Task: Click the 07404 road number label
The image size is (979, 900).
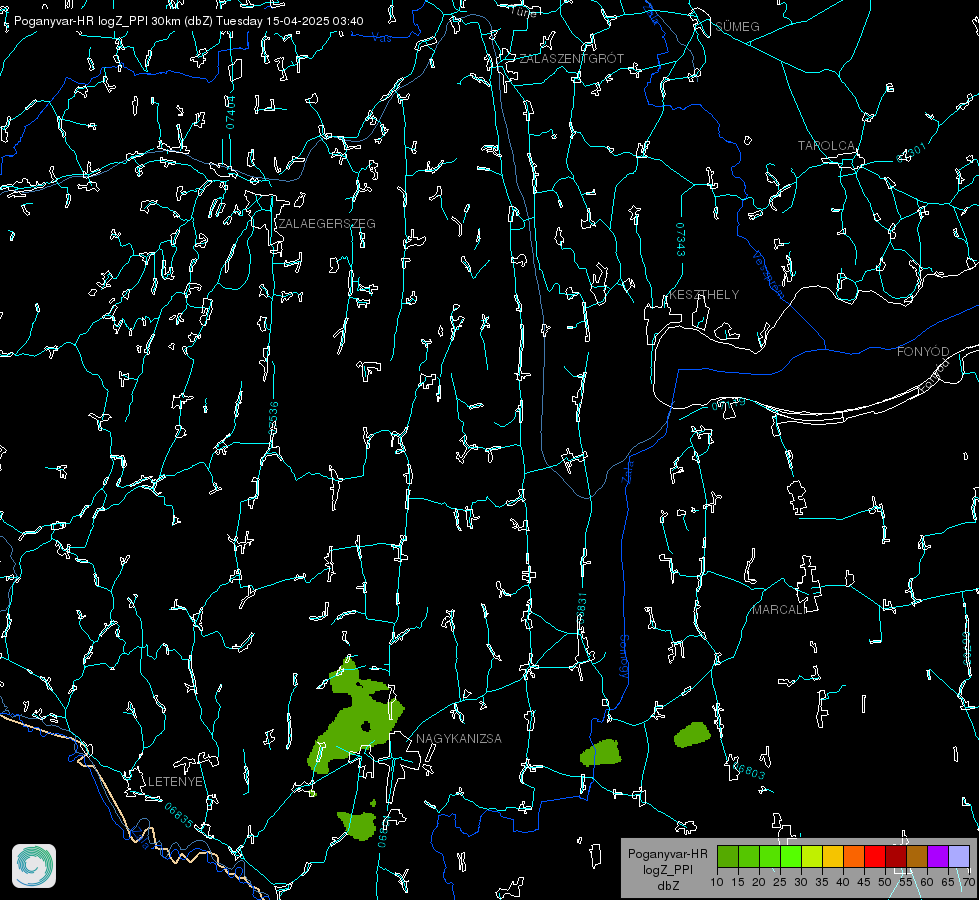Action: [230, 113]
